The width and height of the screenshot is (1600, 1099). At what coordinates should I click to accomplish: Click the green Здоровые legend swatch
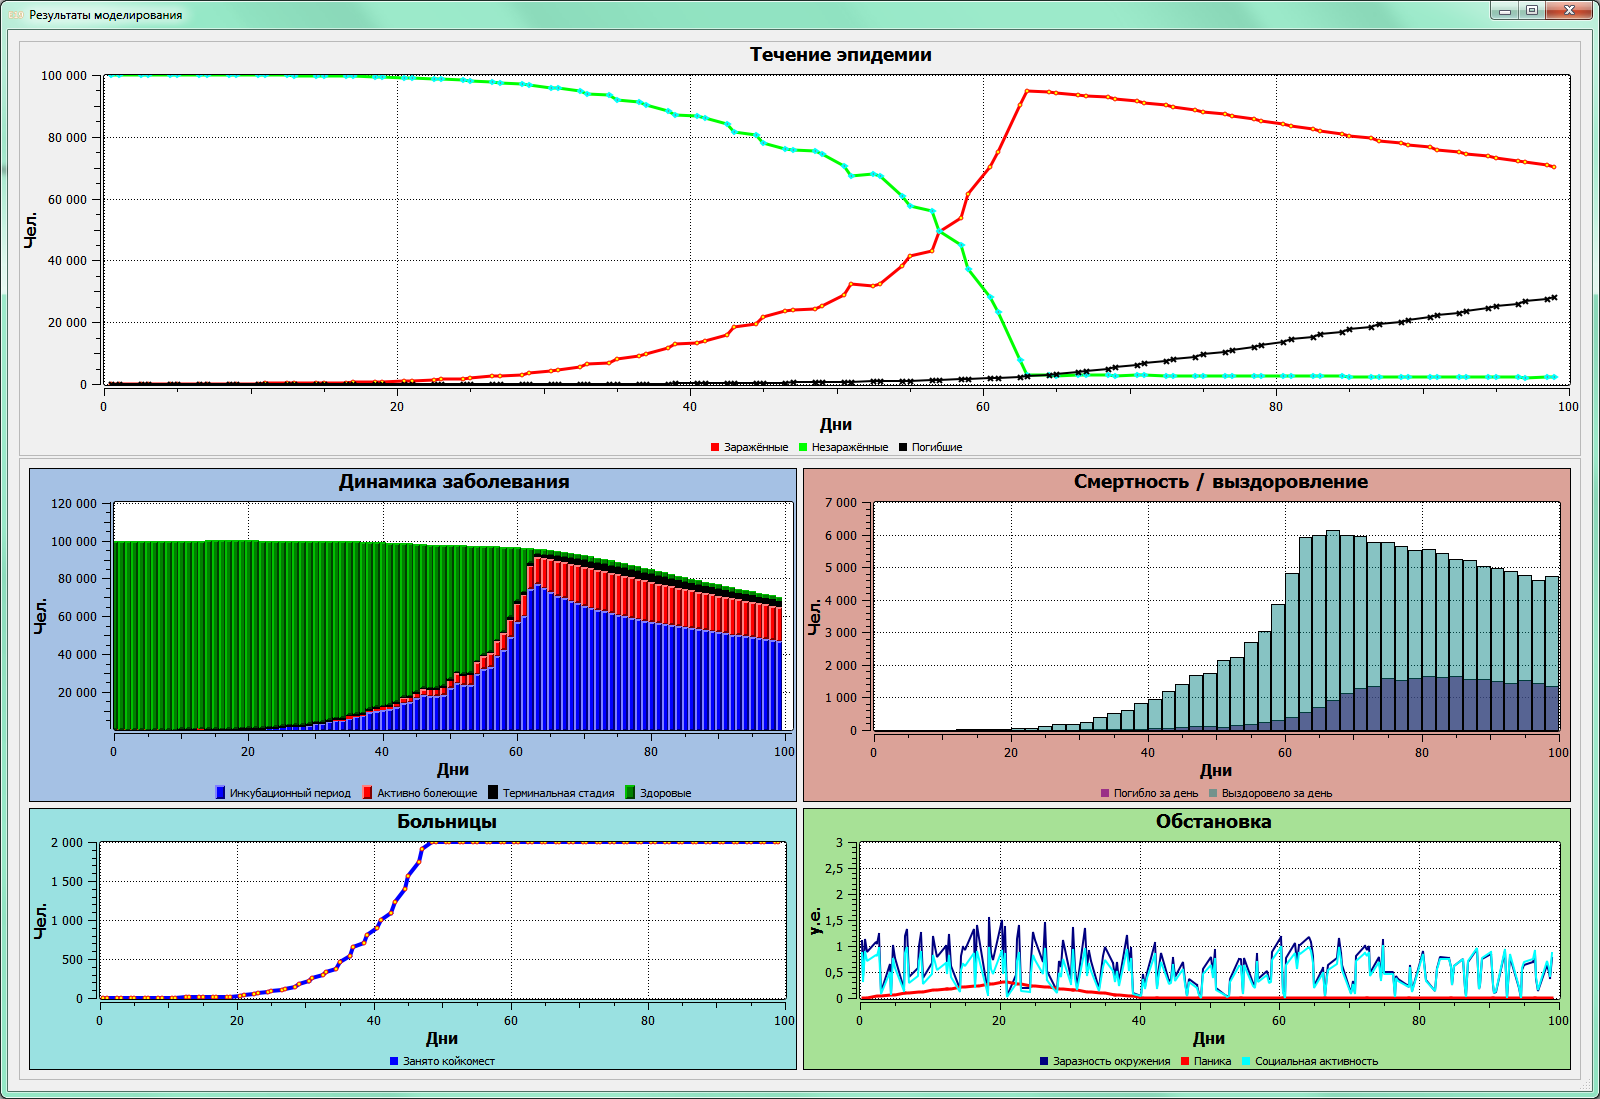click(630, 793)
